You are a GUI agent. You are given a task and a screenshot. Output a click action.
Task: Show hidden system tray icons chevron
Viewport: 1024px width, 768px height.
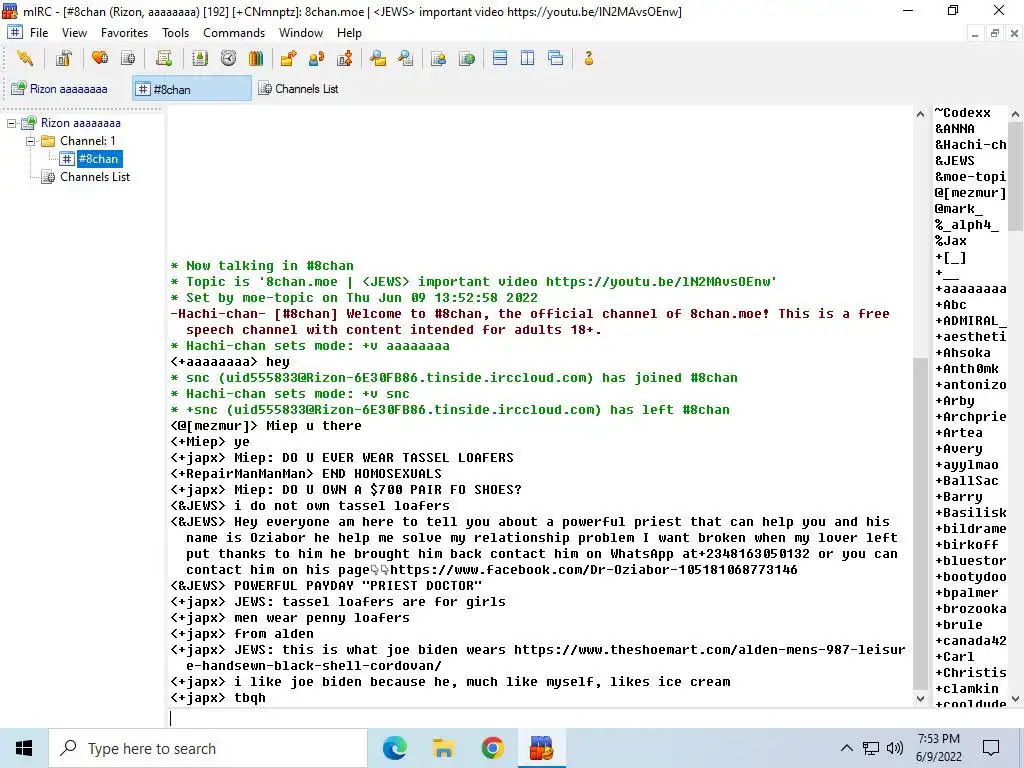tap(846, 748)
